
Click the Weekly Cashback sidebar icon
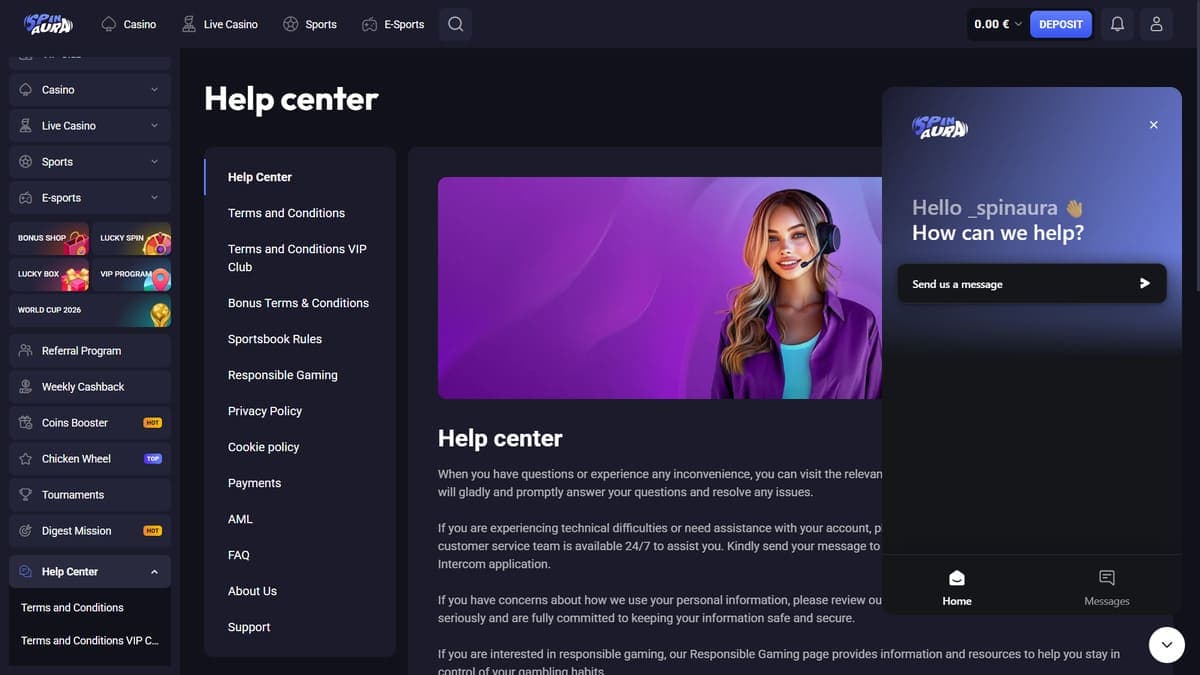point(26,387)
